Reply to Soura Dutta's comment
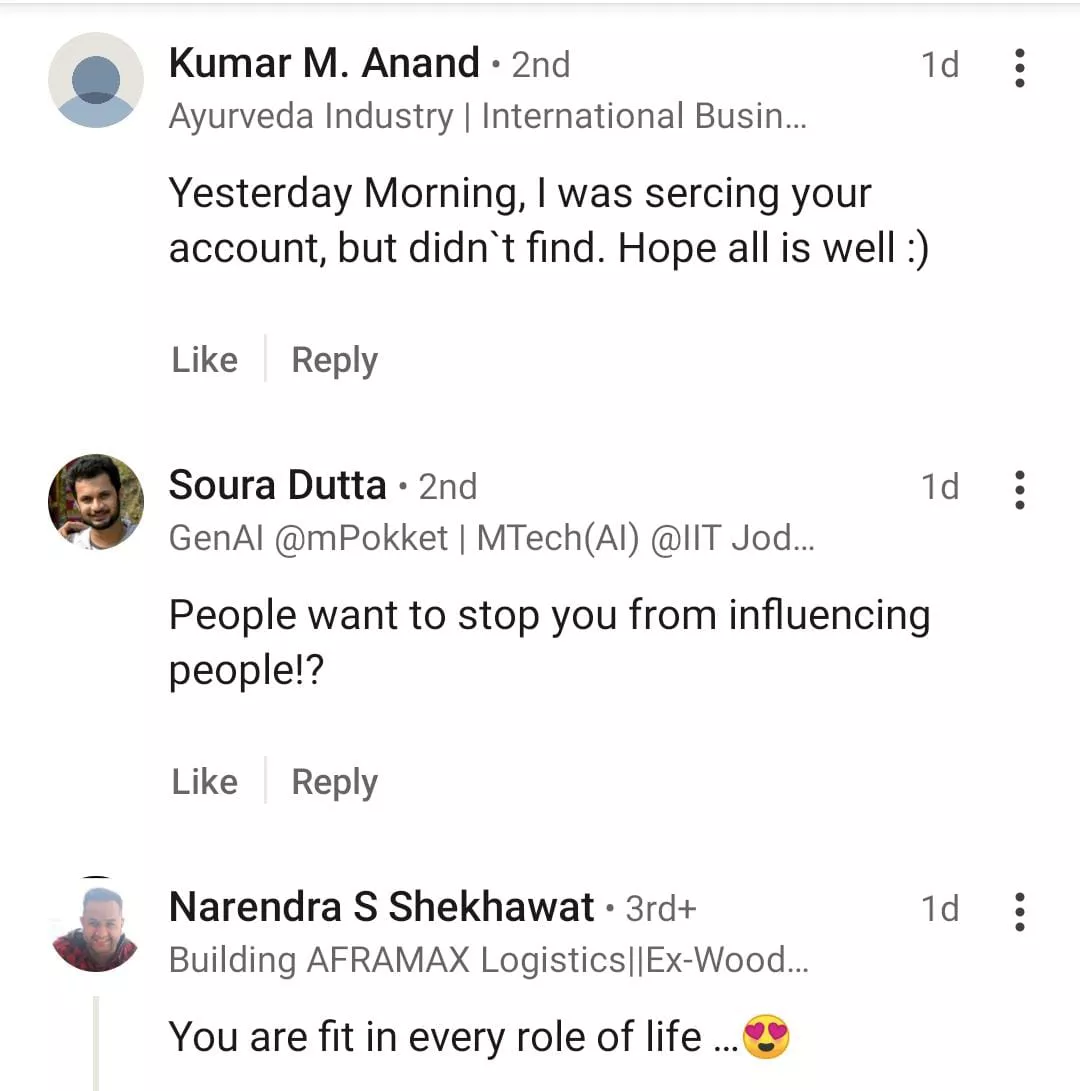This screenshot has width=1080, height=1091. pos(334,782)
